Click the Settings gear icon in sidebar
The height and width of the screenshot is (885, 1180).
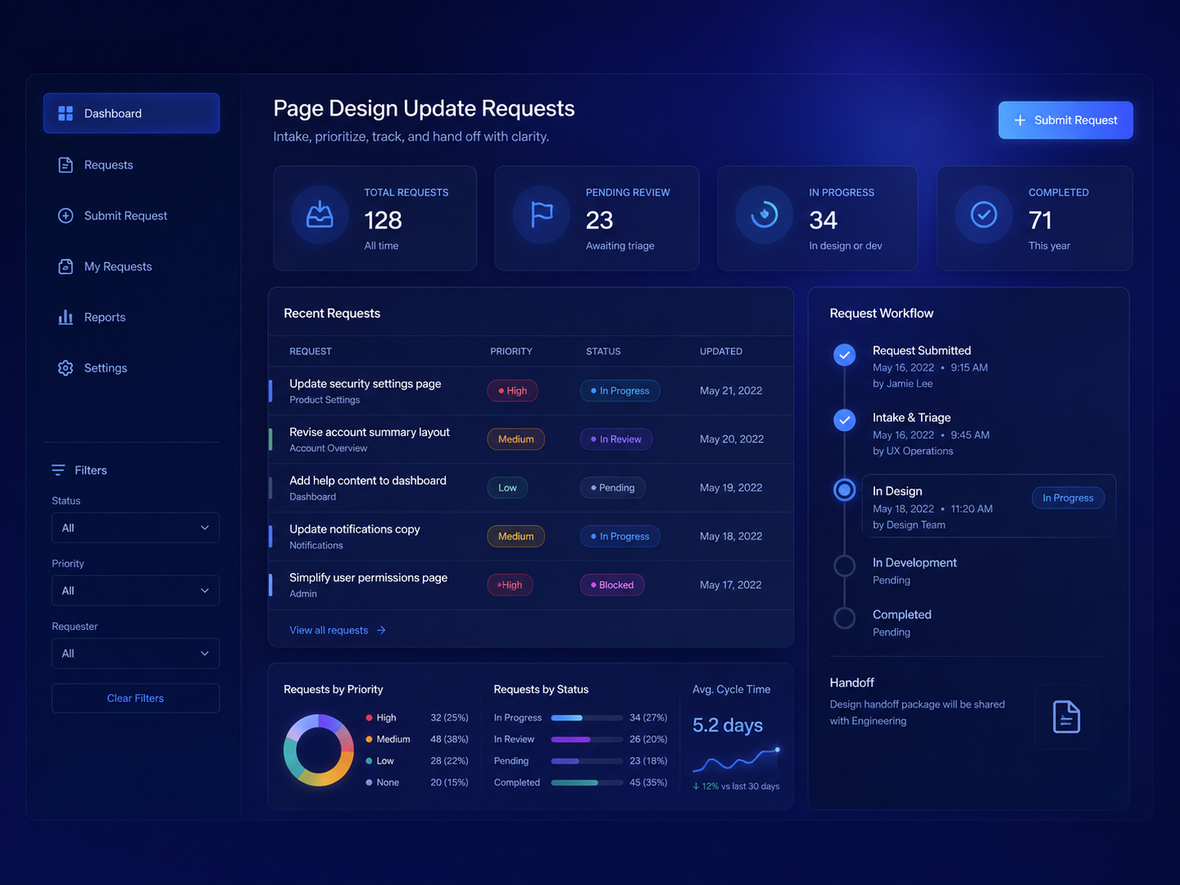[65, 368]
